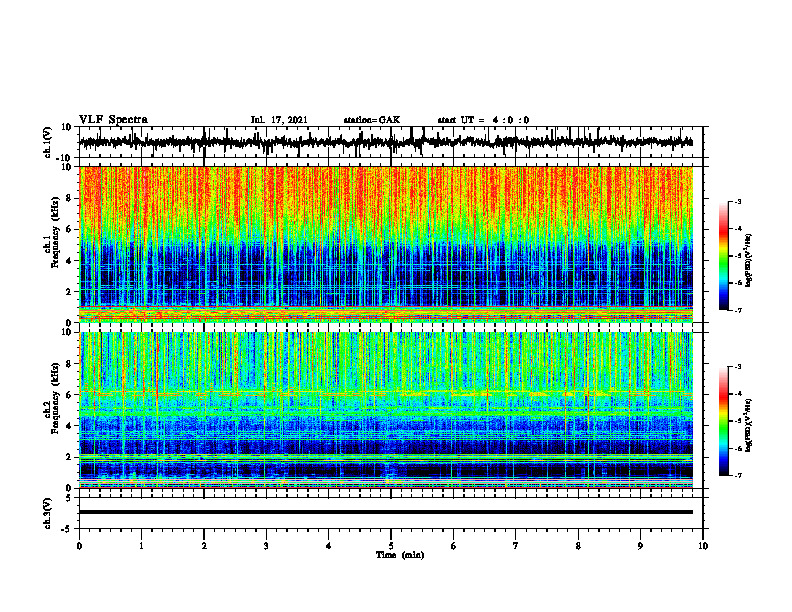The width and height of the screenshot is (792, 612).
Task: Click the ch.2 color bar log(PSD) label
Action: pyautogui.click(x=749, y=425)
